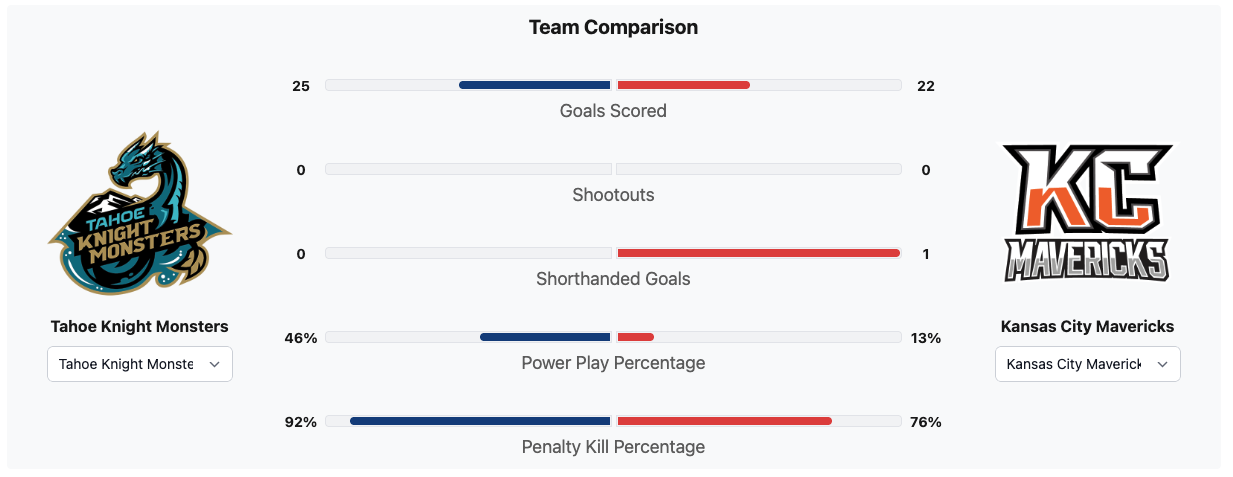Click the Goals Scored label
Viewport: 1233px width, 477px height.
point(613,111)
